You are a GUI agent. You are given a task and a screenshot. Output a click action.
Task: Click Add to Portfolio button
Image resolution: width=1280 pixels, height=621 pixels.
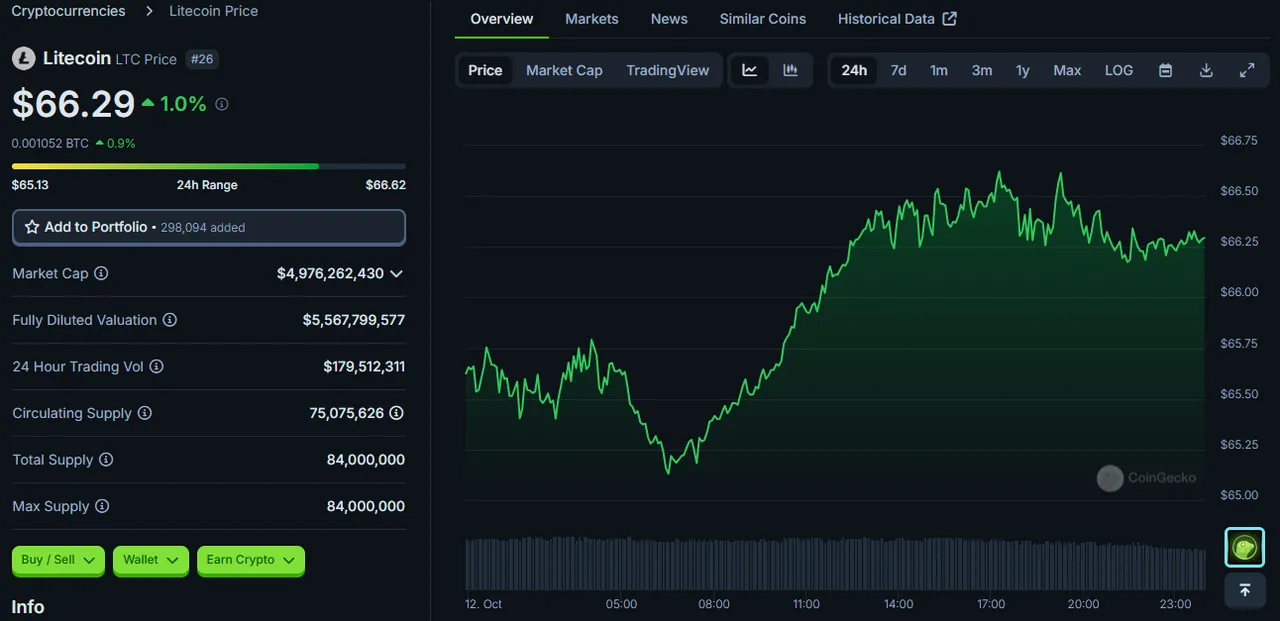coord(209,227)
